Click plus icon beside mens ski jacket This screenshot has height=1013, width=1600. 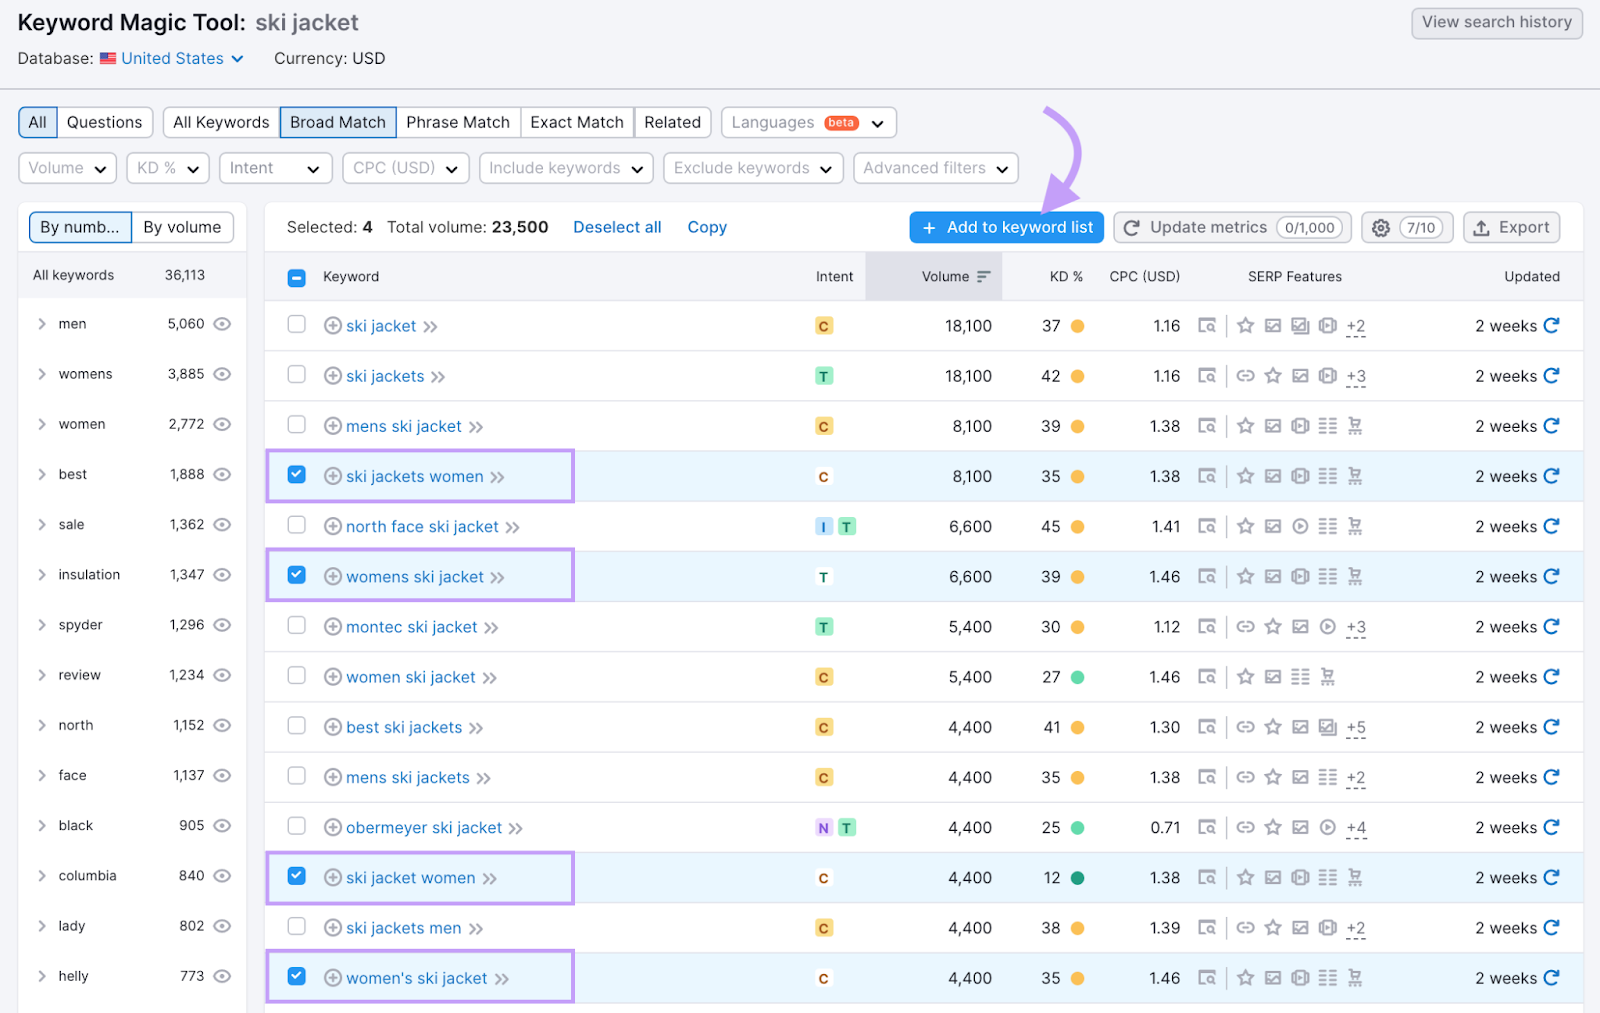(x=333, y=427)
